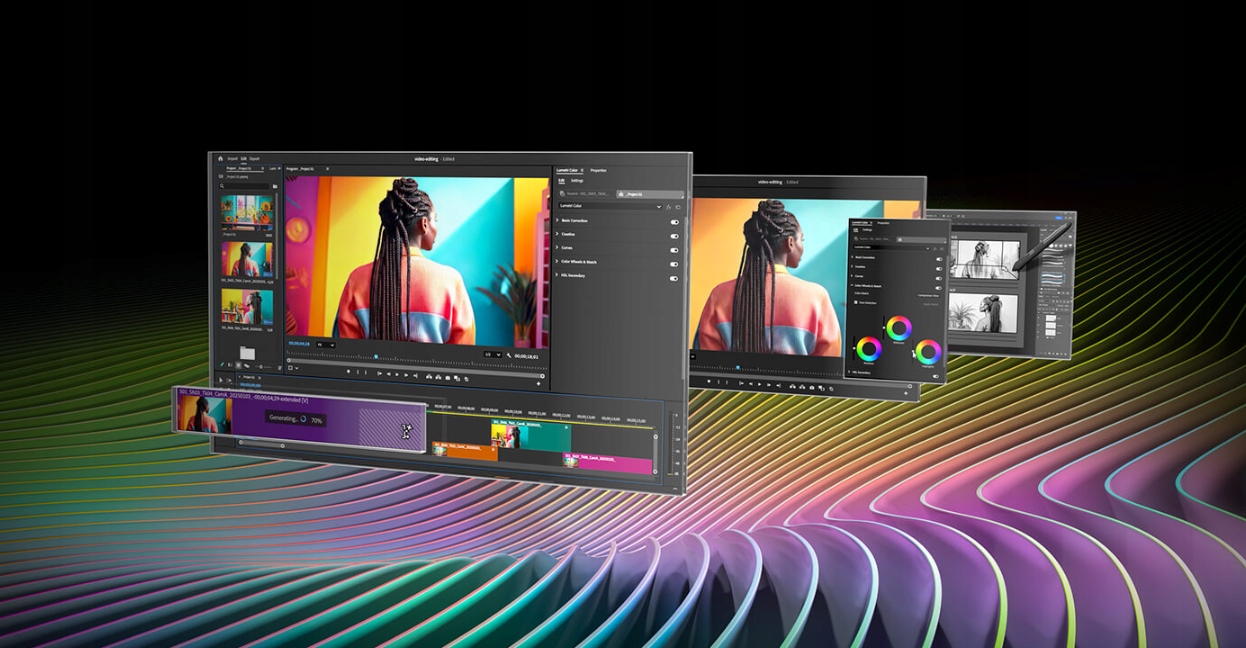Toggle the Basic Correction switch in front window

click(x=674, y=221)
